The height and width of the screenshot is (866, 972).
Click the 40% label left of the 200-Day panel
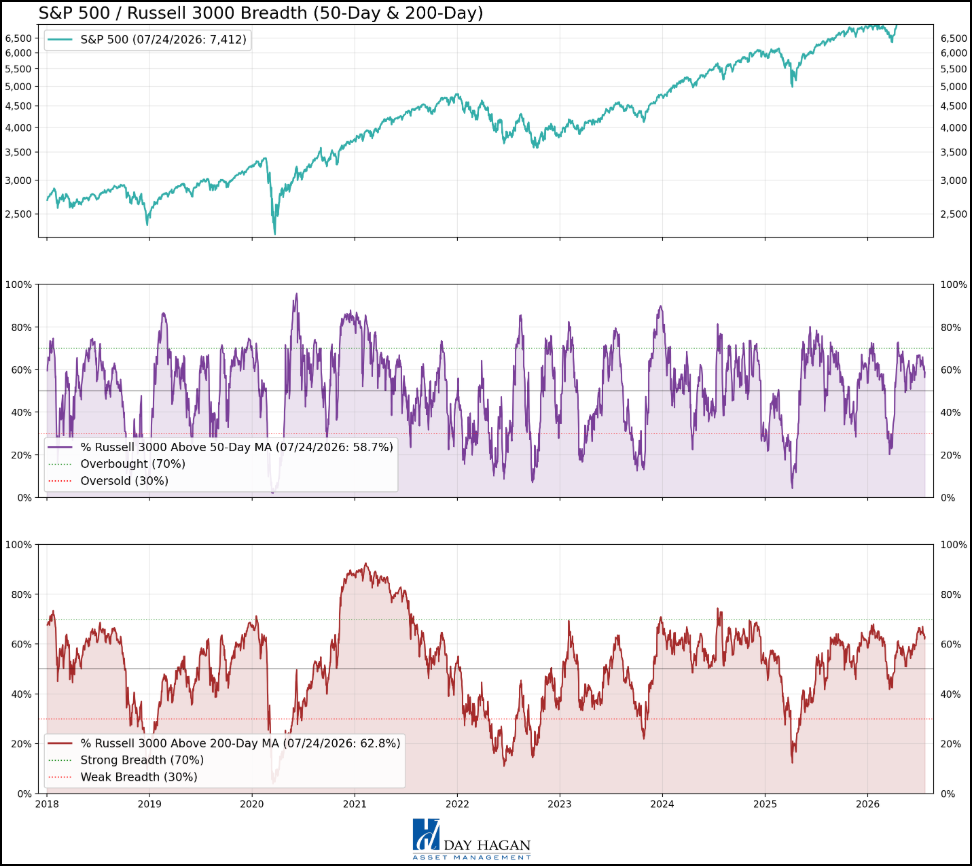[21, 694]
